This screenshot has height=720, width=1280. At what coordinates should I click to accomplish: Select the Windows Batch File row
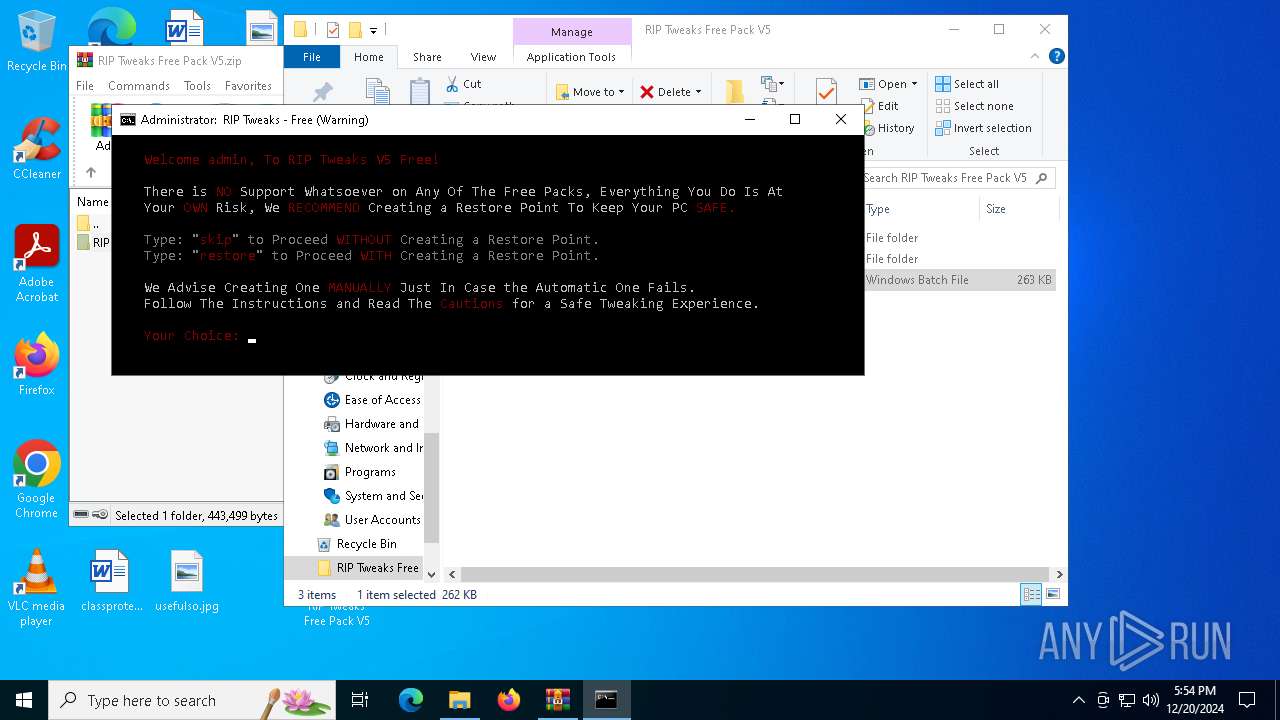(x=959, y=280)
